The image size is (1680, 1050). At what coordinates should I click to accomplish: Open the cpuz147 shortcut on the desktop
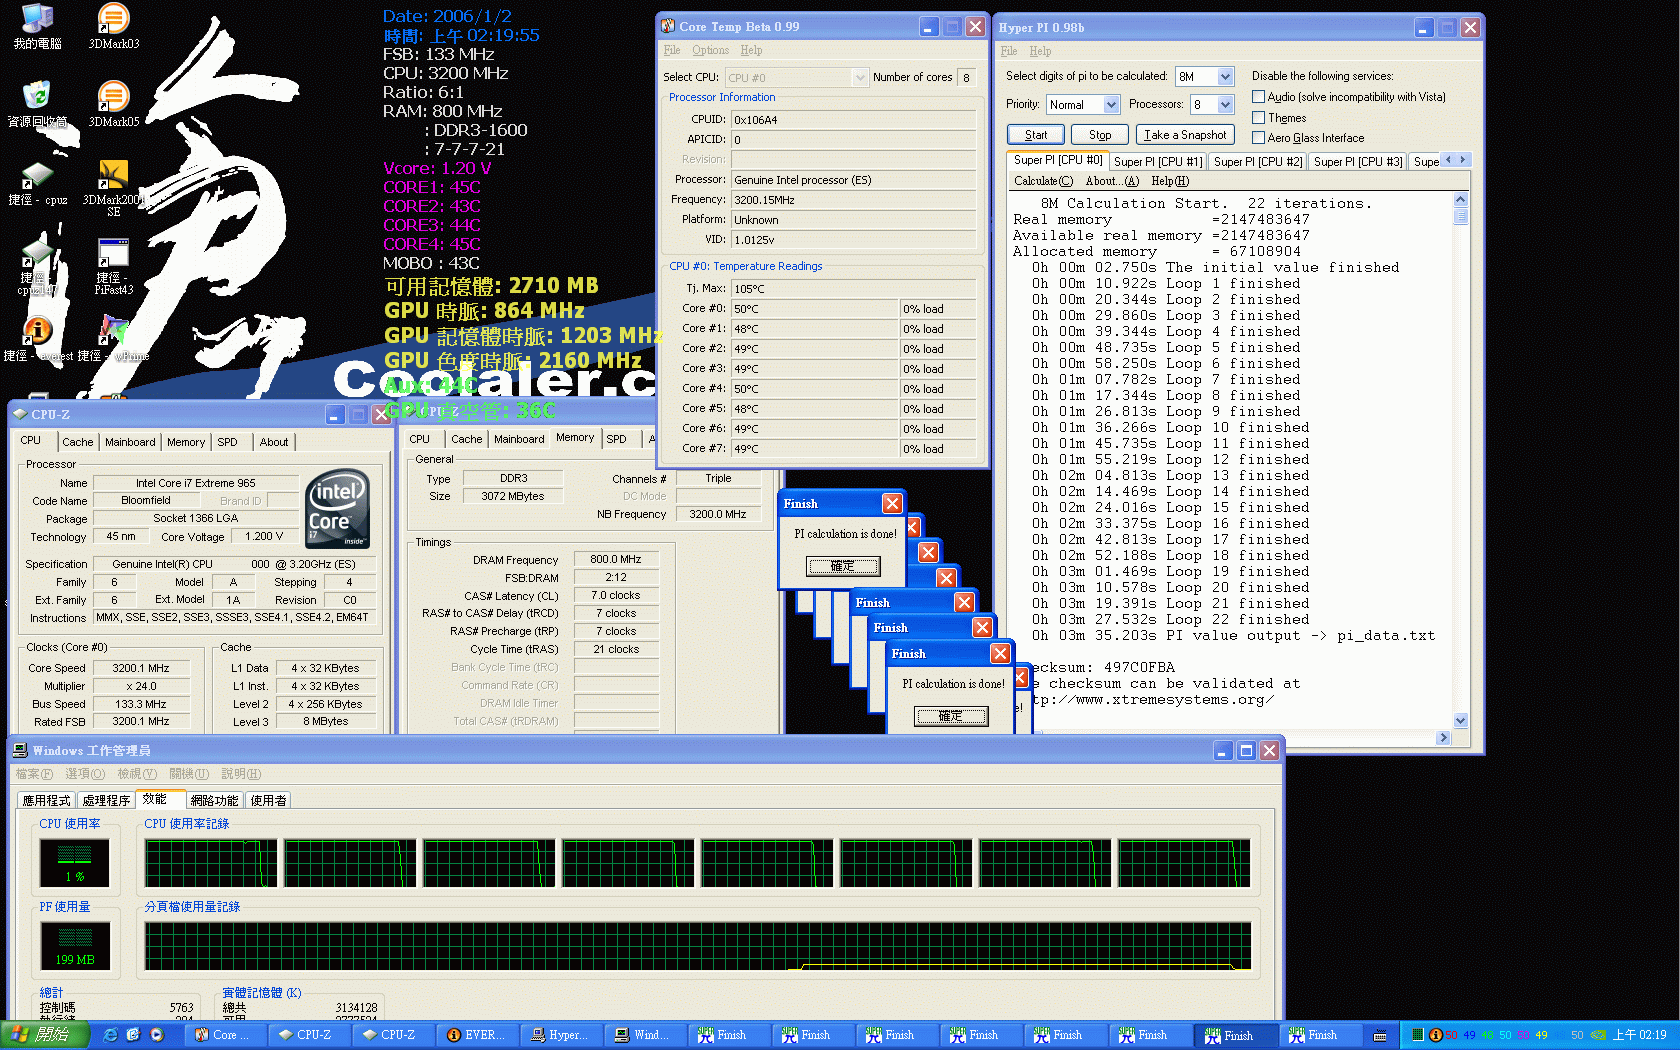37,266
